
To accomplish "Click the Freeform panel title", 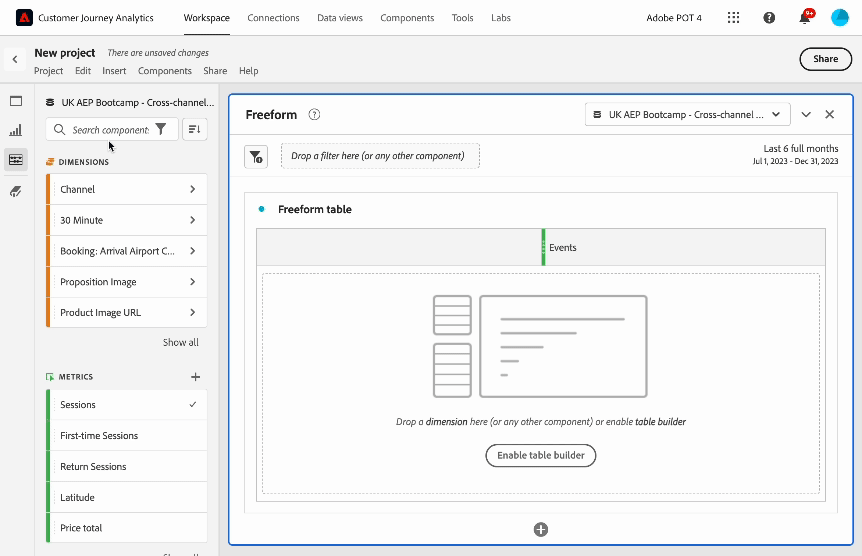I will tap(271, 114).
